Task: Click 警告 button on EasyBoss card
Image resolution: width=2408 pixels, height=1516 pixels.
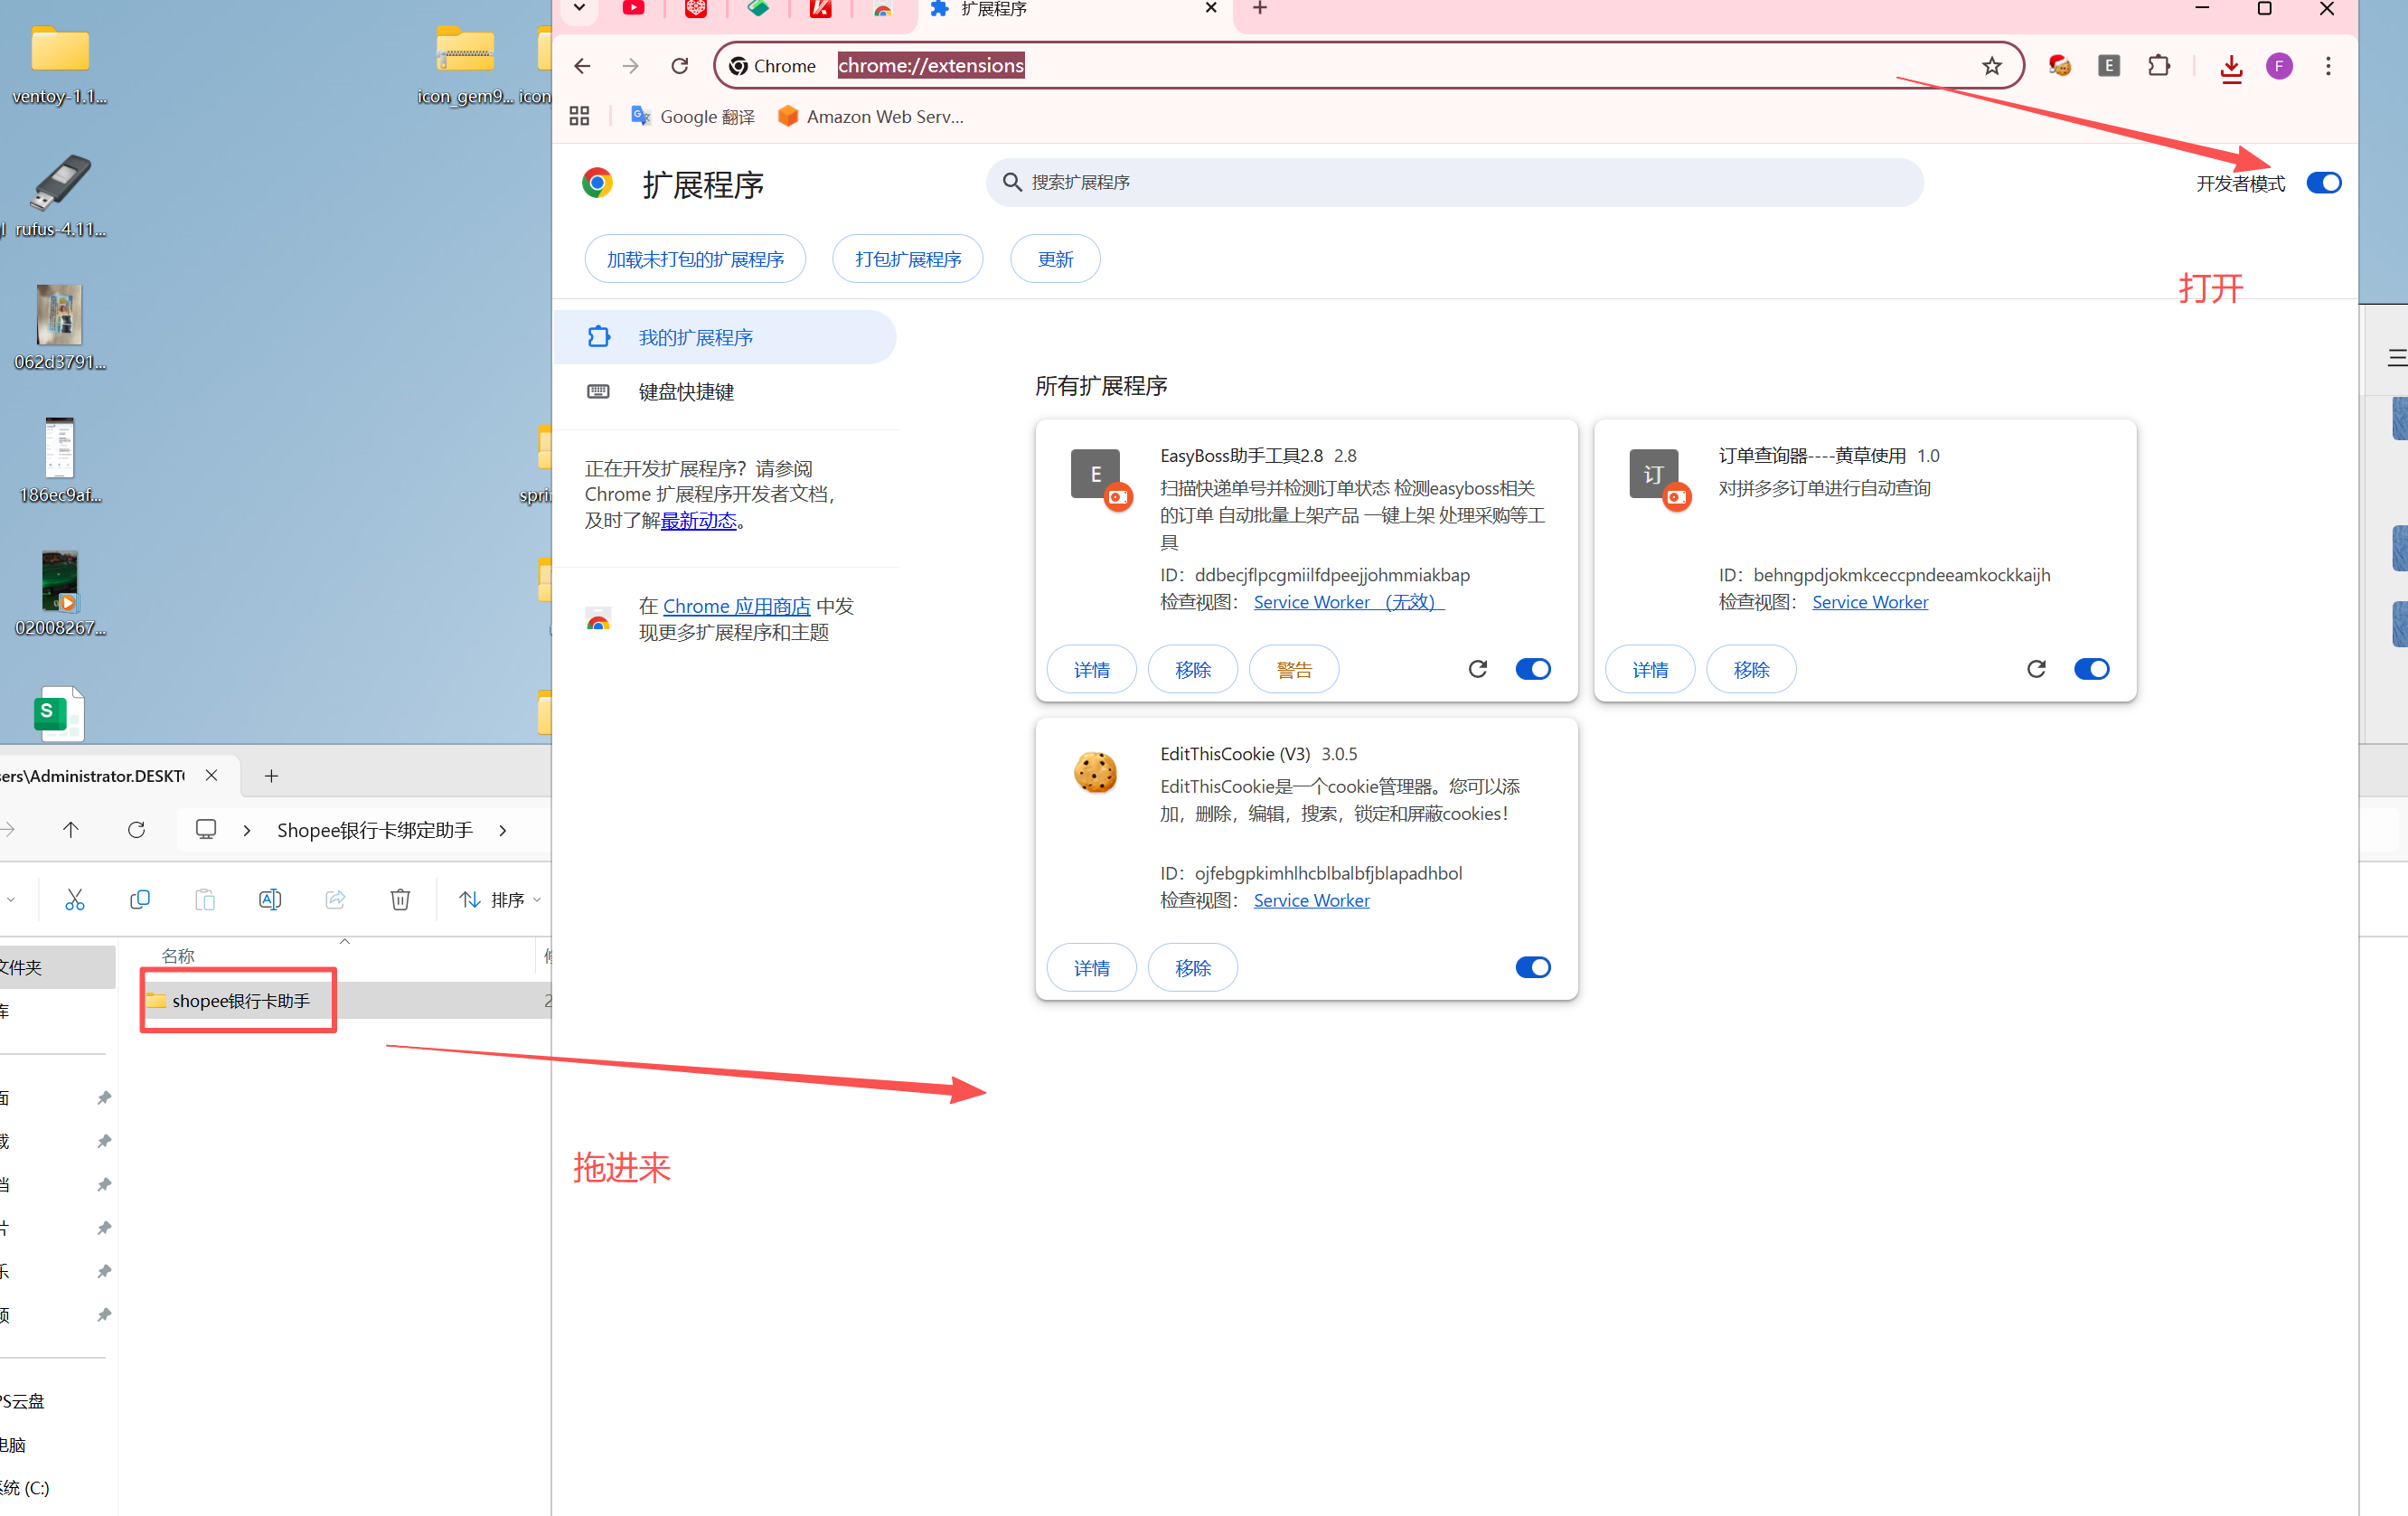Action: click(x=1293, y=669)
